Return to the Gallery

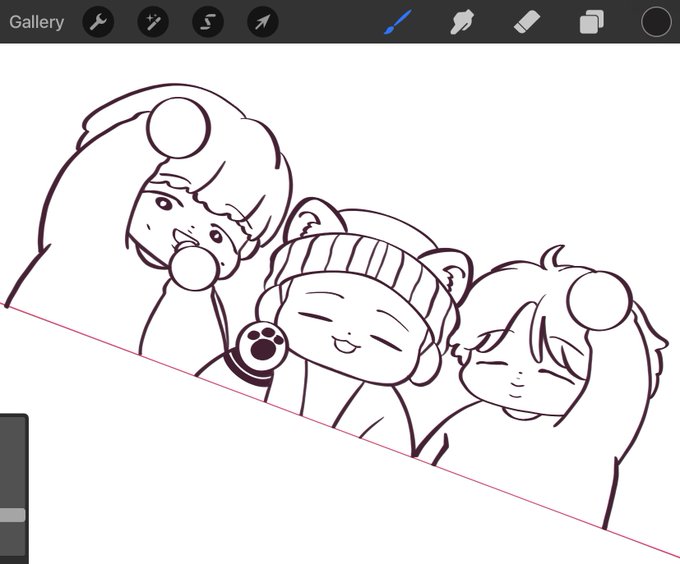36,22
